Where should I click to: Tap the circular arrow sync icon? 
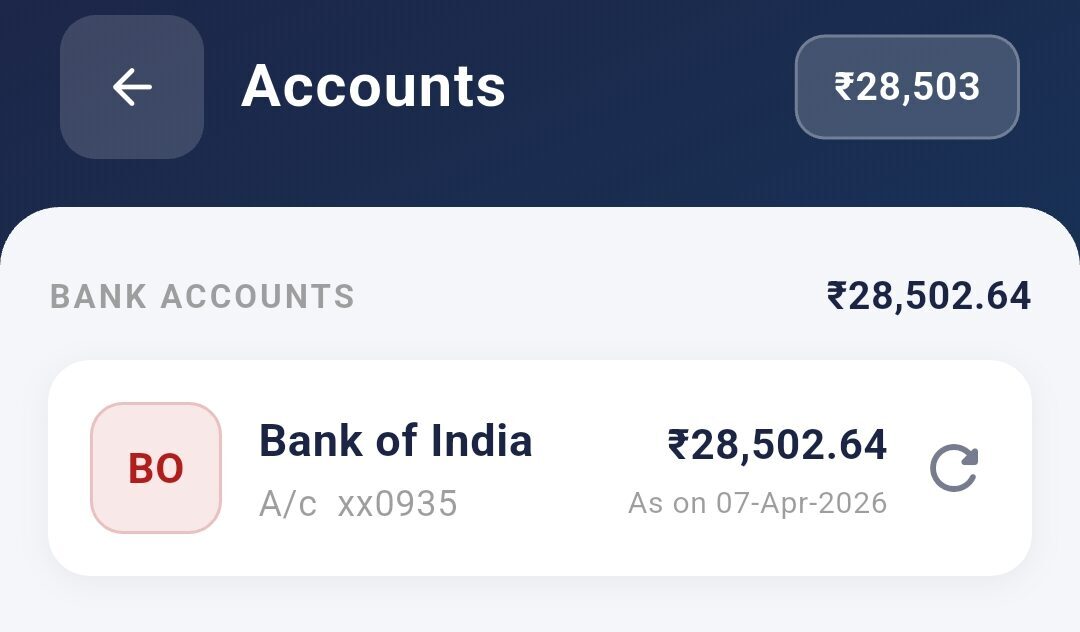tap(953, 468)
